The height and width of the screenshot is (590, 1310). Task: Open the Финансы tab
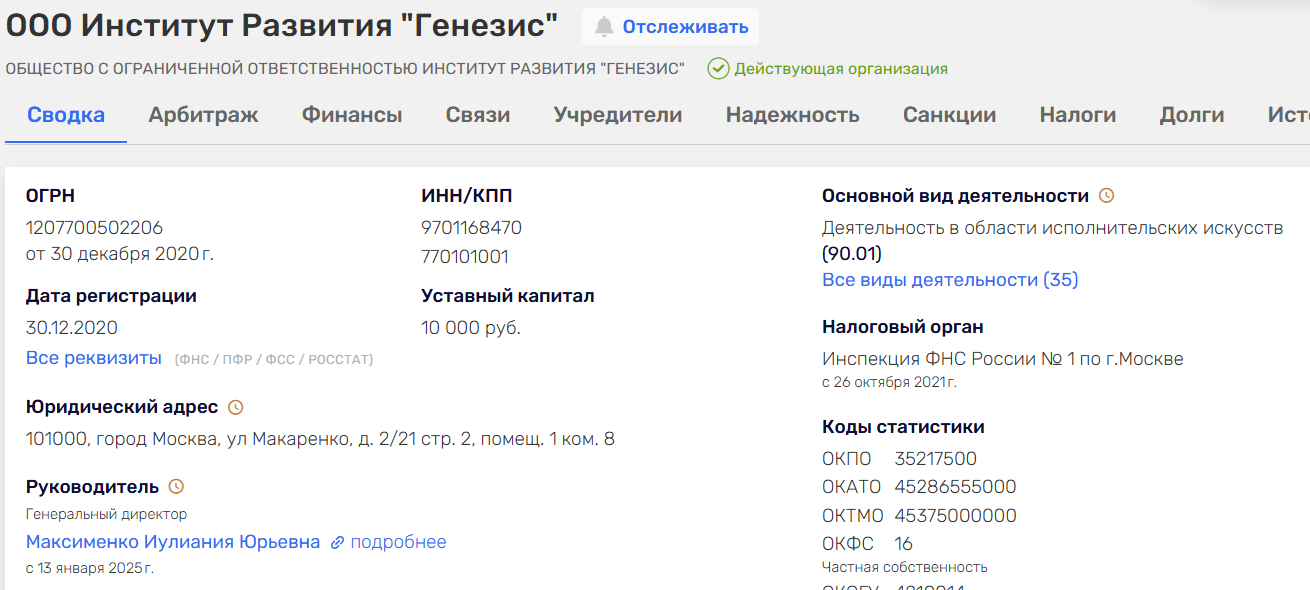(x=349, y=114)
